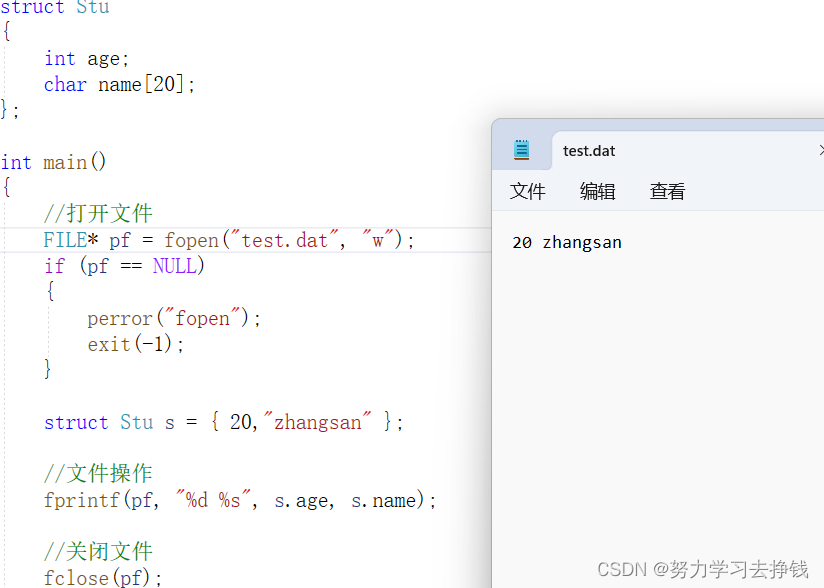This screenshot has height=588, width=824.
Task: Click the NULL keyword in the if condition
Action: coord(176,265)
